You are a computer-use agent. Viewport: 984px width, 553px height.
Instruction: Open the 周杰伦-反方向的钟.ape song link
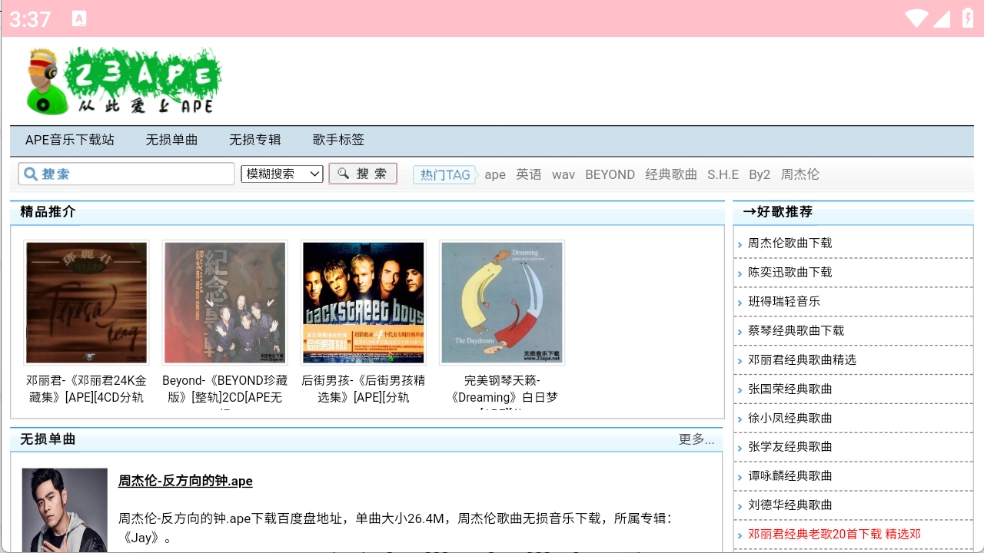click(x=185, y=481)
